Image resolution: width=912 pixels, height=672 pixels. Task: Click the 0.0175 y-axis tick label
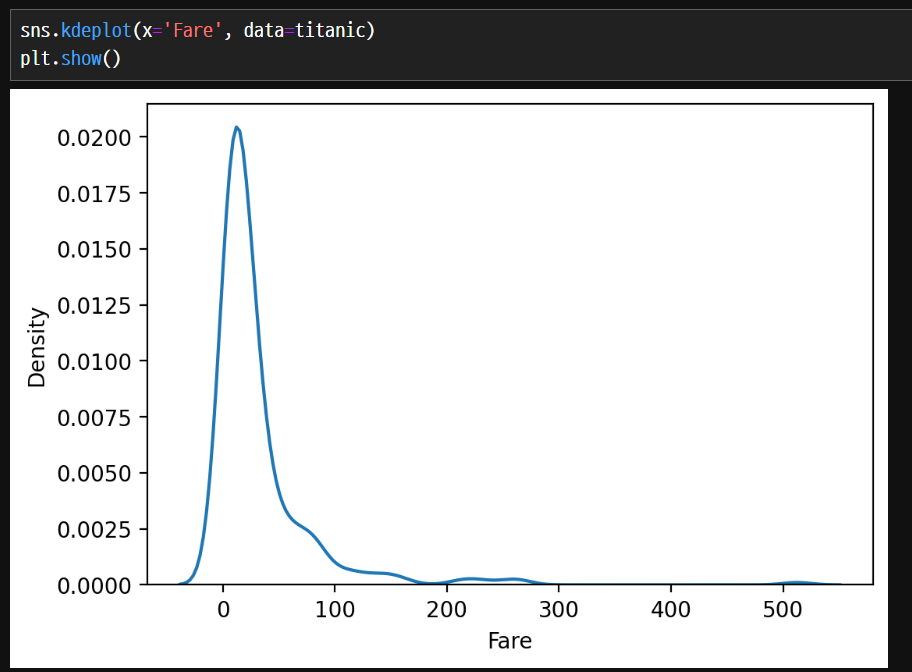(x=94, y=194)
